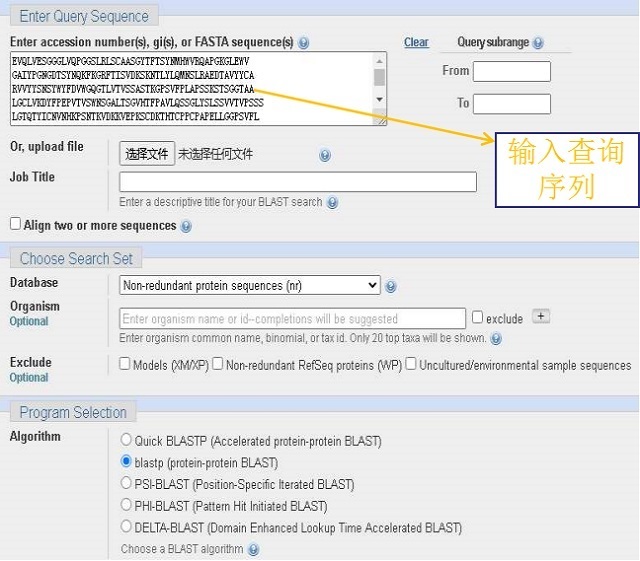Viewport: 640px width, 561px height.
Task: Click the sequence box scroll down arrow
Action: (x=379, y=99)
